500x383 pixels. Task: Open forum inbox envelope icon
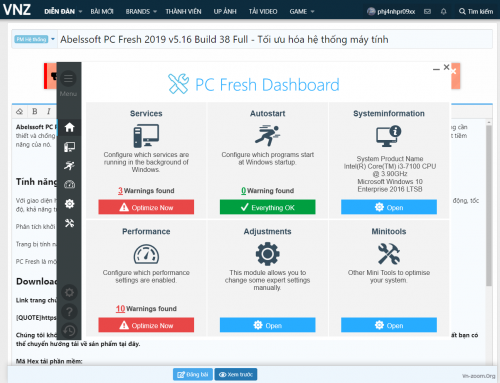pos(427,12)
